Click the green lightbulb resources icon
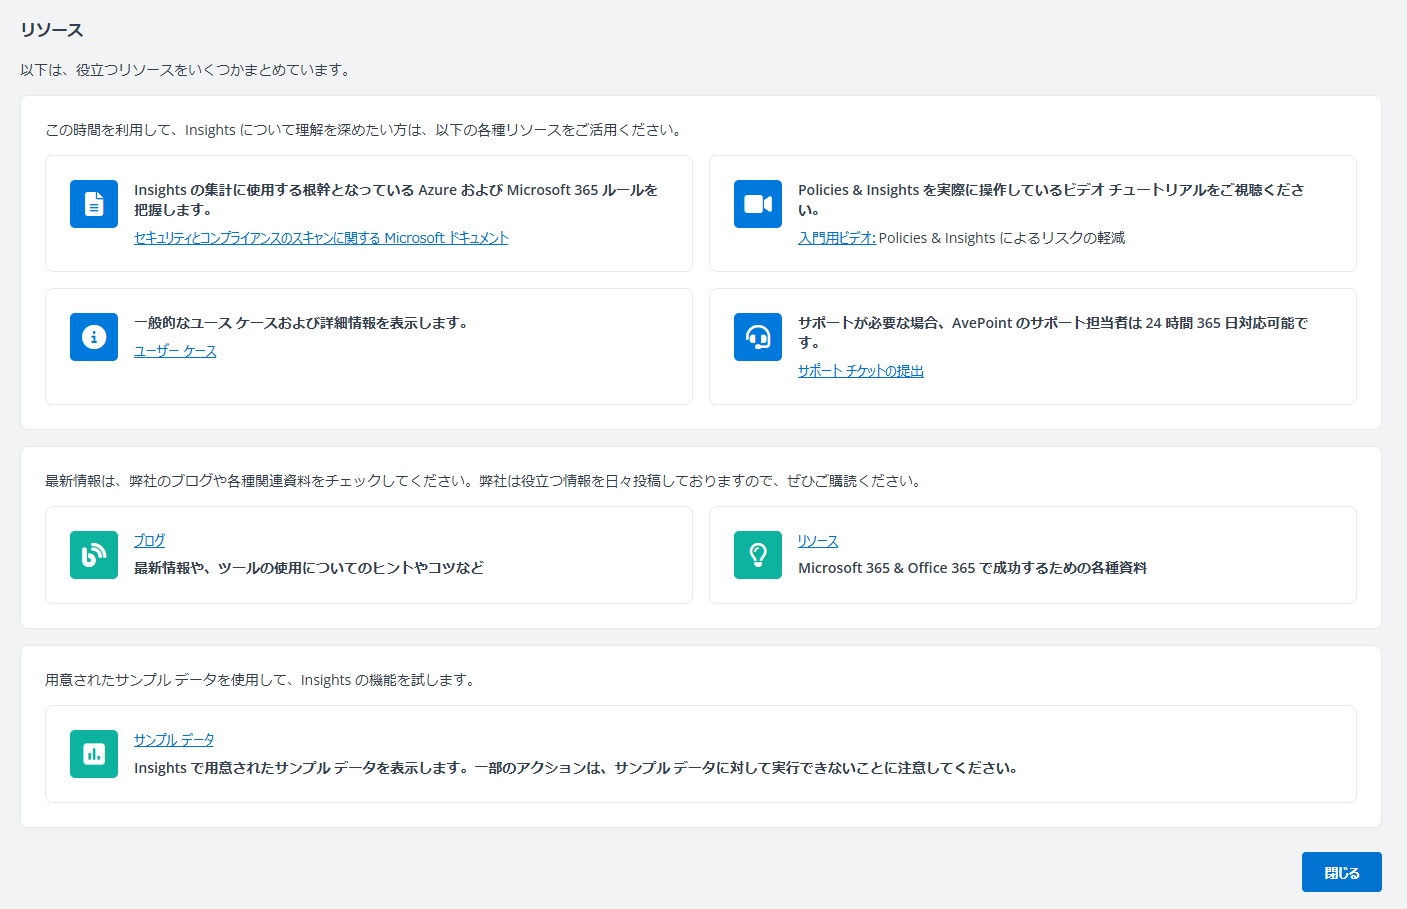This screenshot has width=1407, height=909. click(758, 555)
